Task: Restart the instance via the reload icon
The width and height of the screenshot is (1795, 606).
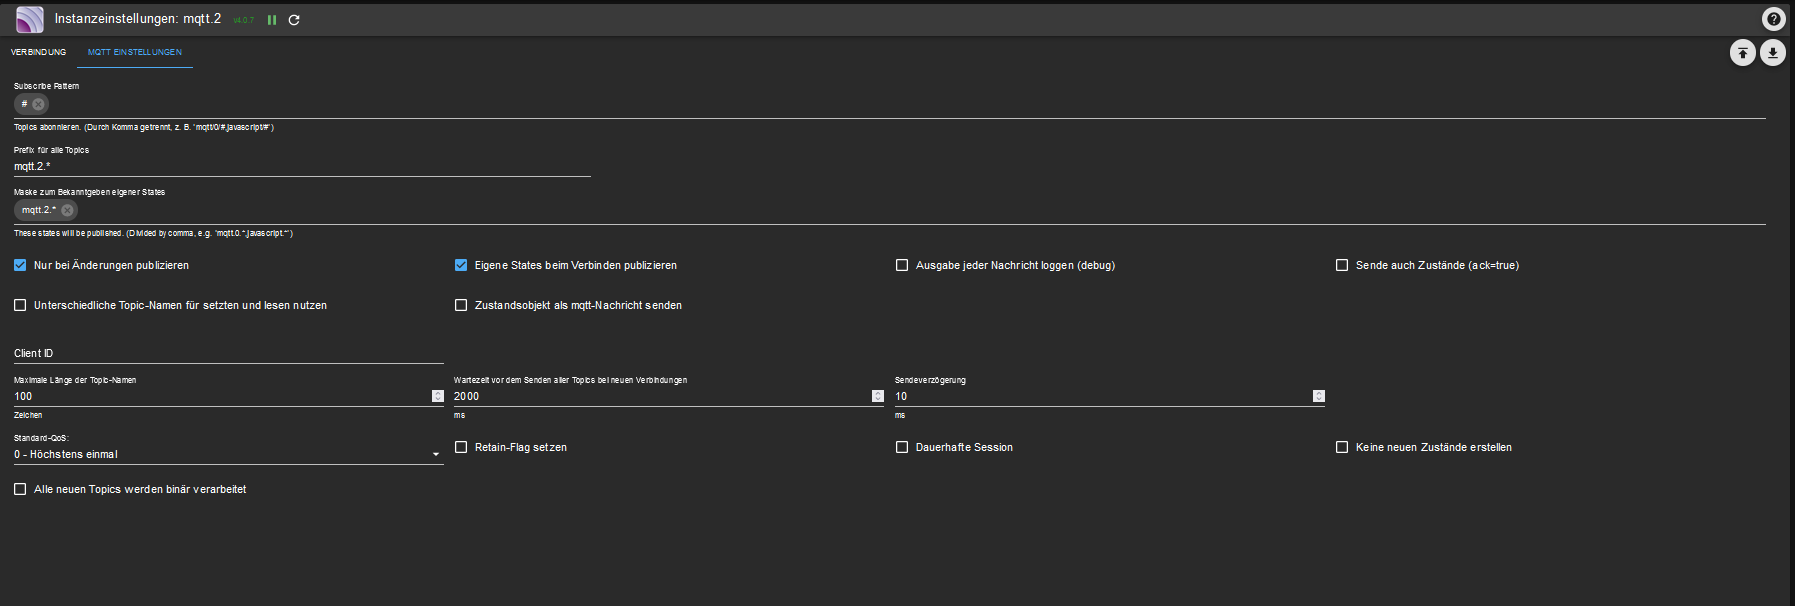Action: 294,20
